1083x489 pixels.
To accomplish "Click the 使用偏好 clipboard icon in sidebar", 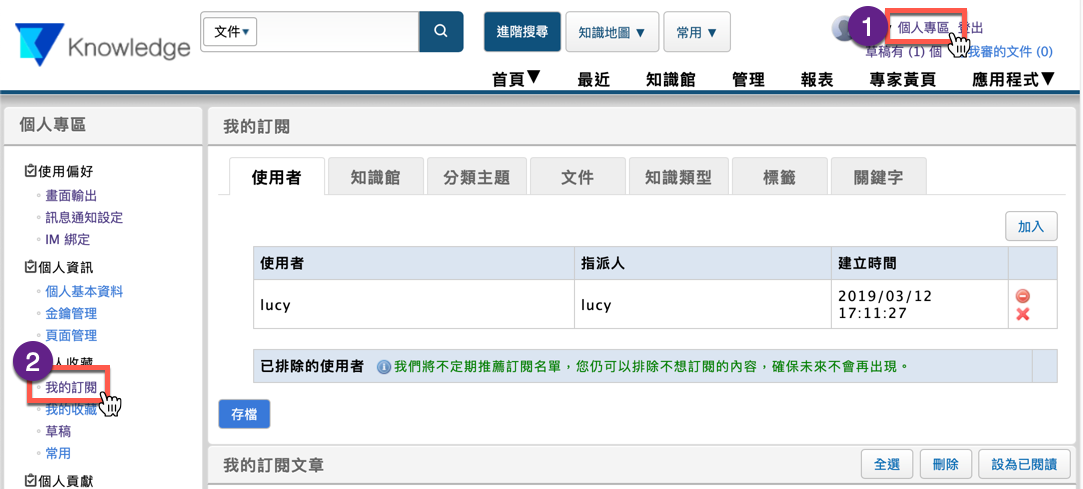I will [30, 172].
